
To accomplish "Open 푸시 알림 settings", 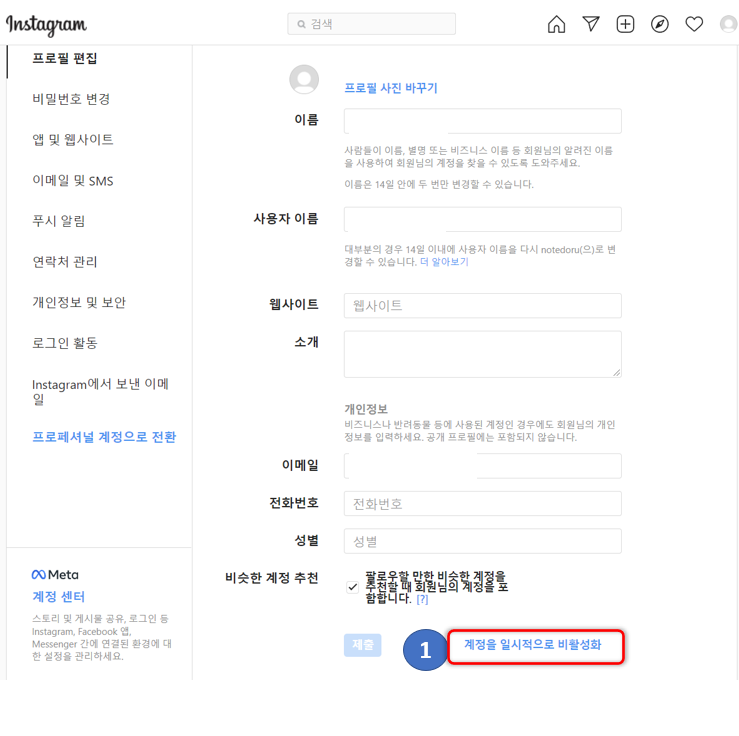I will coord(58,221).
